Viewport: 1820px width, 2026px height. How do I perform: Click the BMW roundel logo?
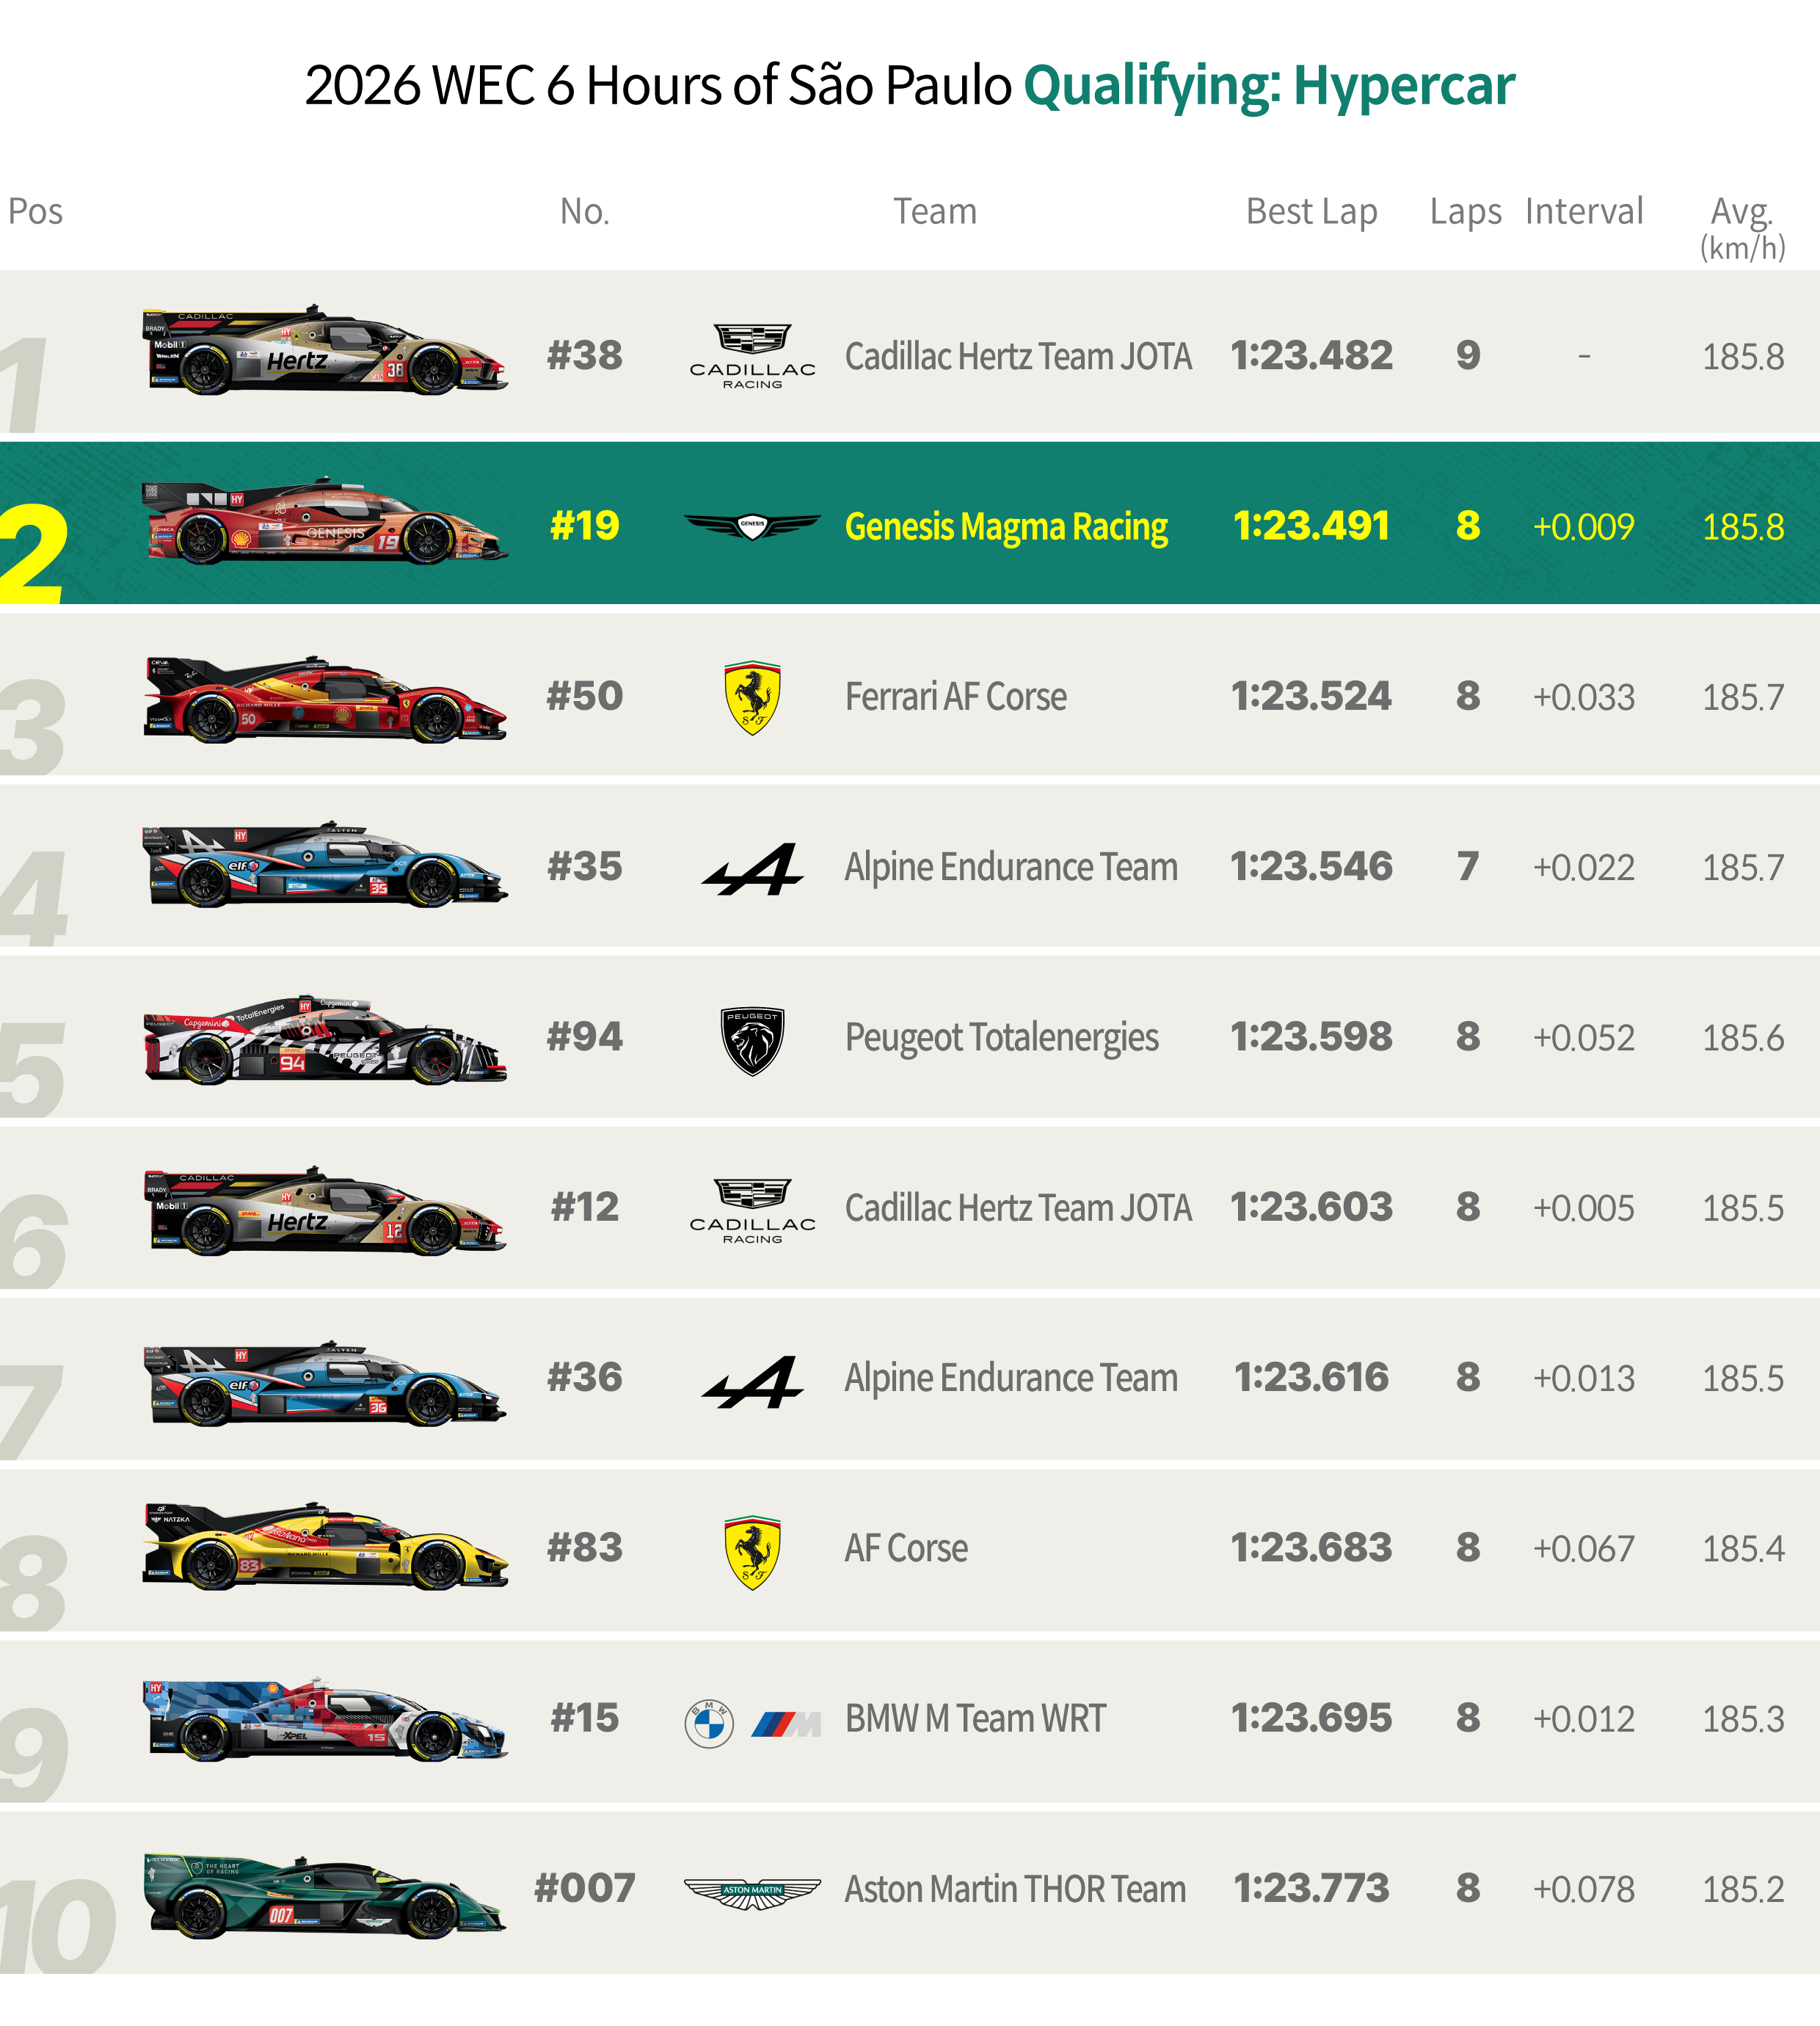pyautogui.click(x=709, y=1723)
